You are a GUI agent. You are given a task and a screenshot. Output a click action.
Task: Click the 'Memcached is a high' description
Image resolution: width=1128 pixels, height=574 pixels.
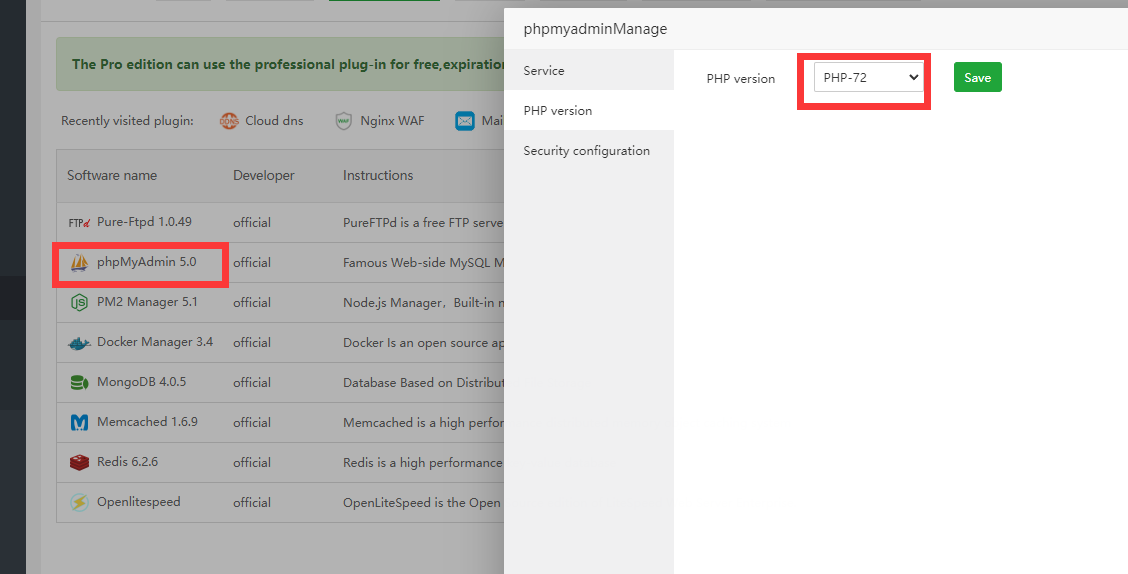tap(423, 422)
